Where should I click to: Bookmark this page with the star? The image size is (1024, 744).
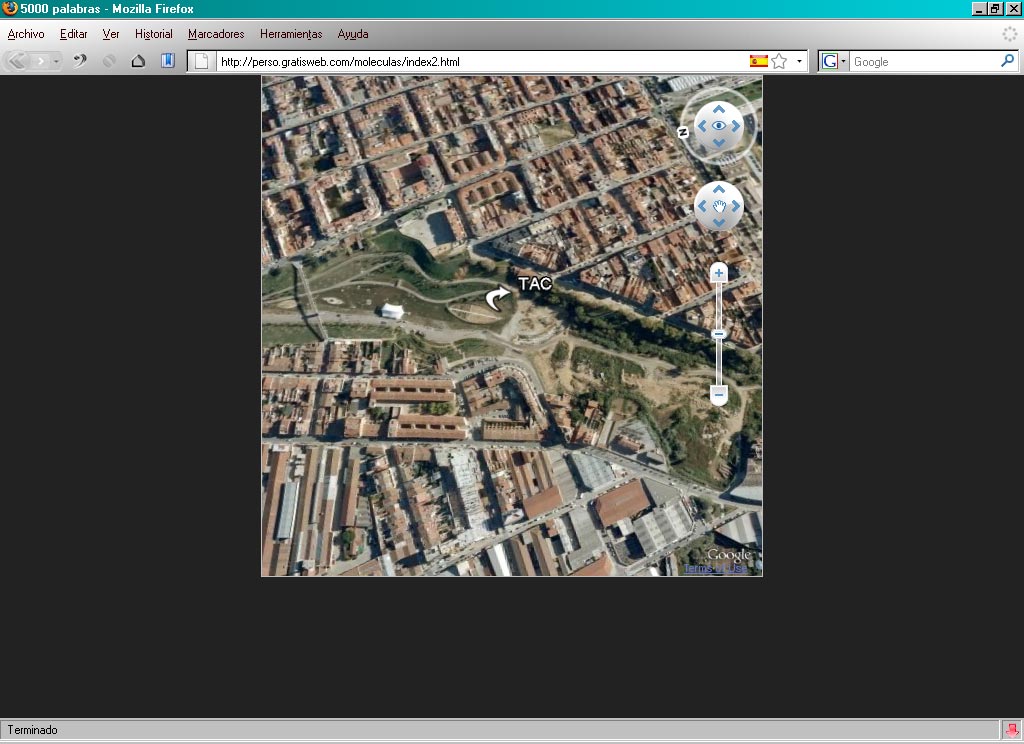point(779,61)
